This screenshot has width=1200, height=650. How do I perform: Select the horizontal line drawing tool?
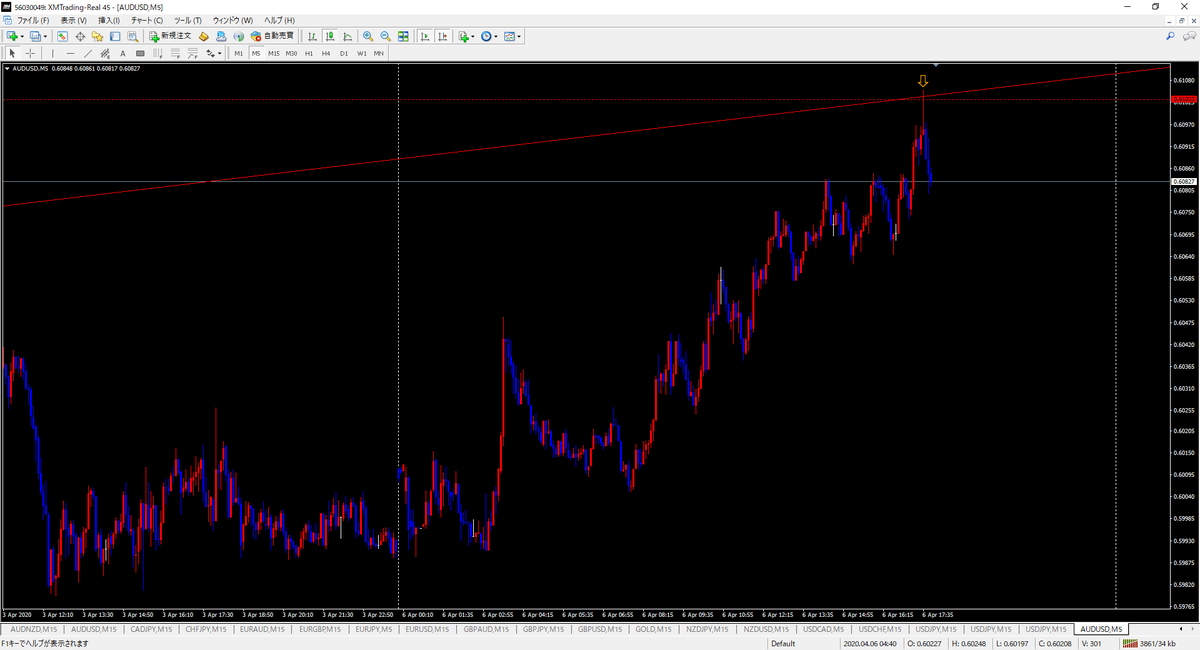(x=70, y=53)
